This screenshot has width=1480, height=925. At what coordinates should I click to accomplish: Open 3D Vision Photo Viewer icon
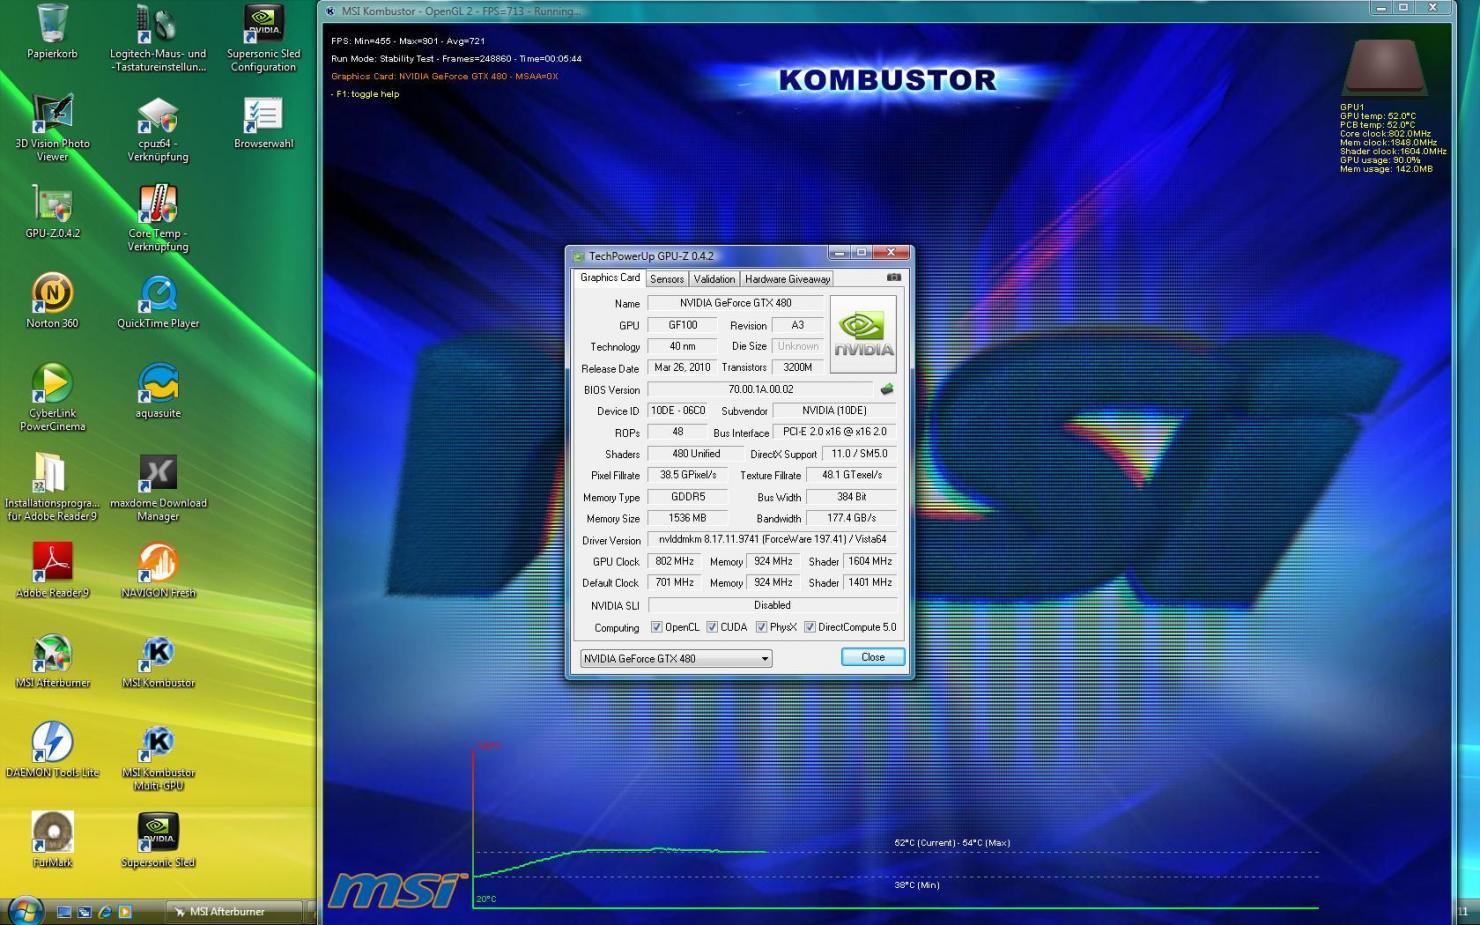pos(52,127)
